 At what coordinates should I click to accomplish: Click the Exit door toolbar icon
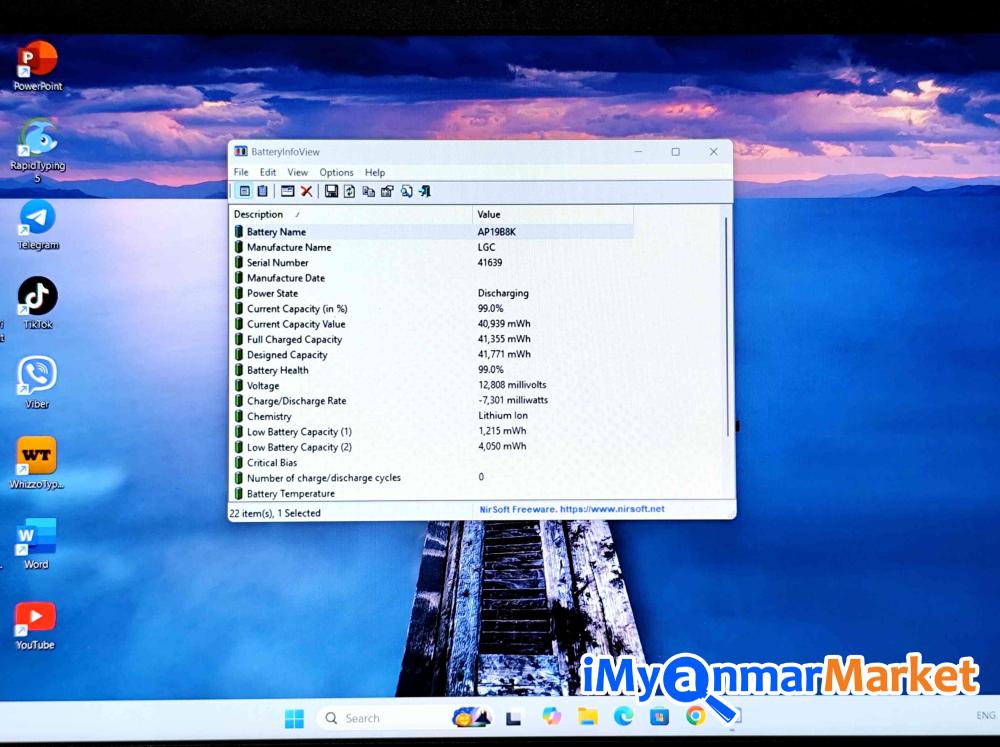pos(424,191)
